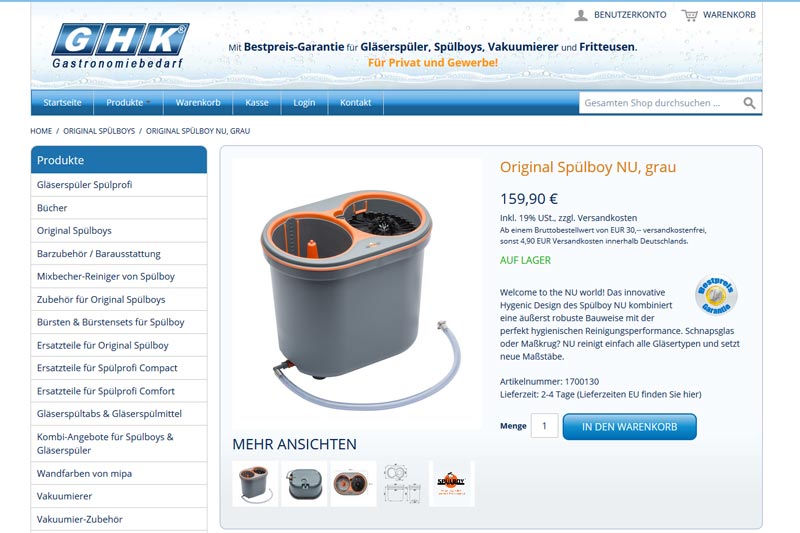Open Original Spülboys breadcrumb link
This screenshot has width=800, height=533.
[99, 131]
